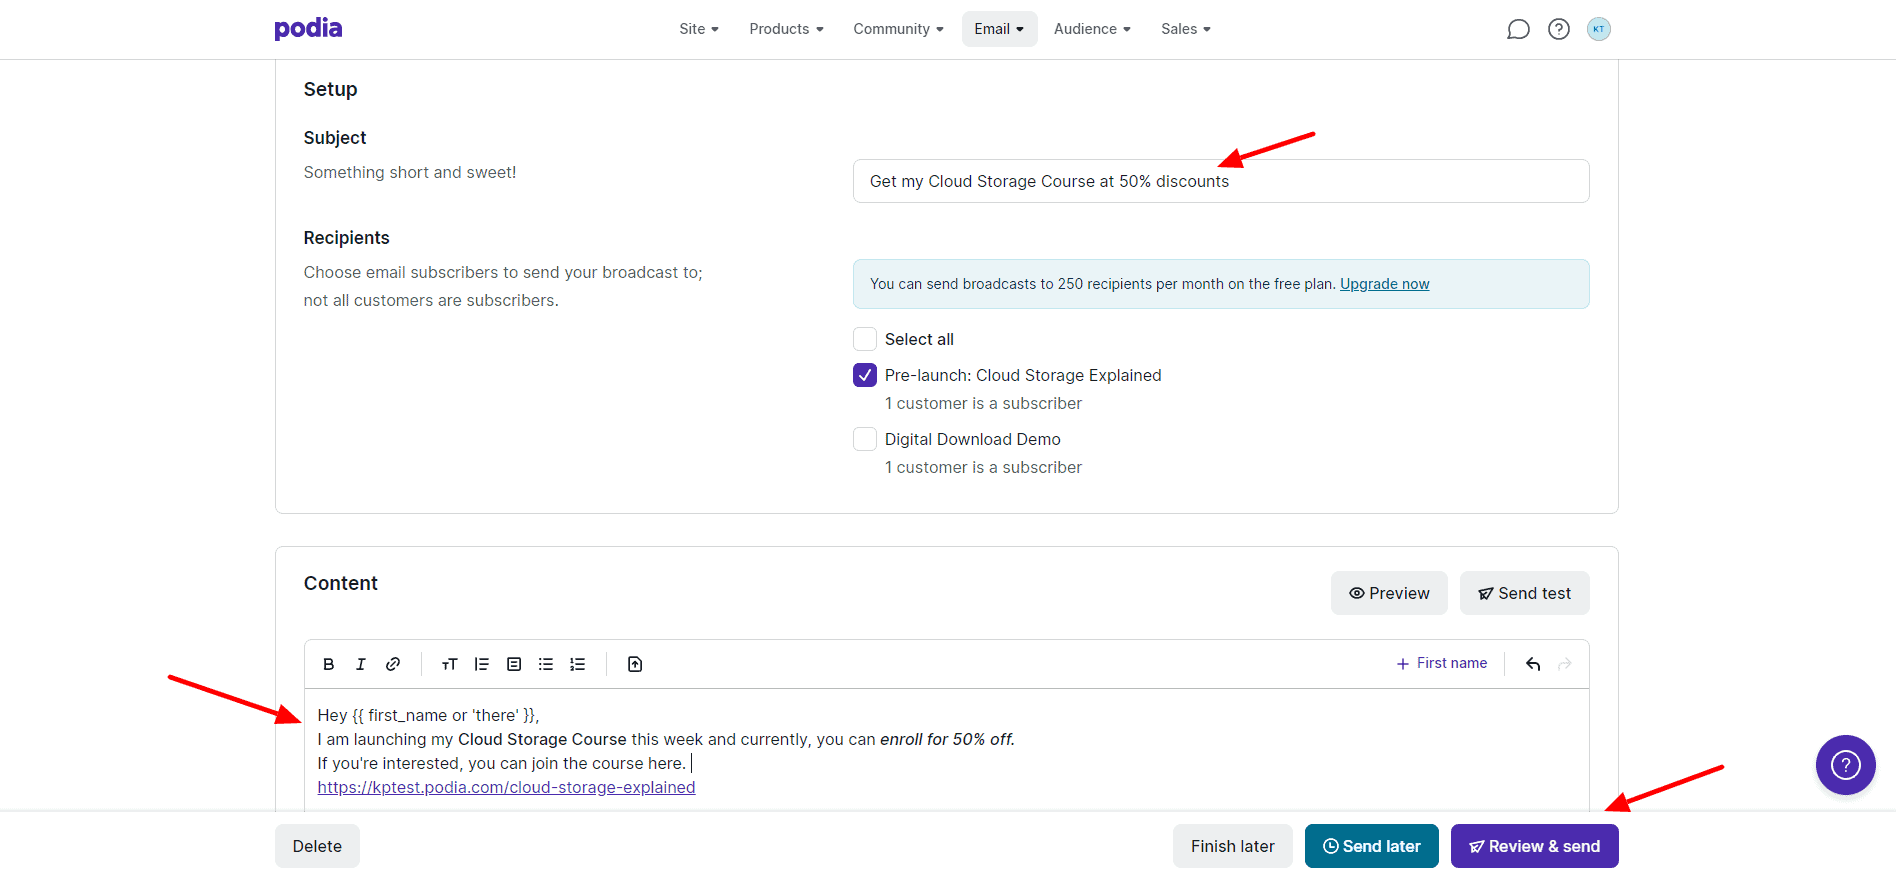Insert a bulleted list
Image resolution: width=1896 pixels, height=880 pixels.
(x=546, y=664)
